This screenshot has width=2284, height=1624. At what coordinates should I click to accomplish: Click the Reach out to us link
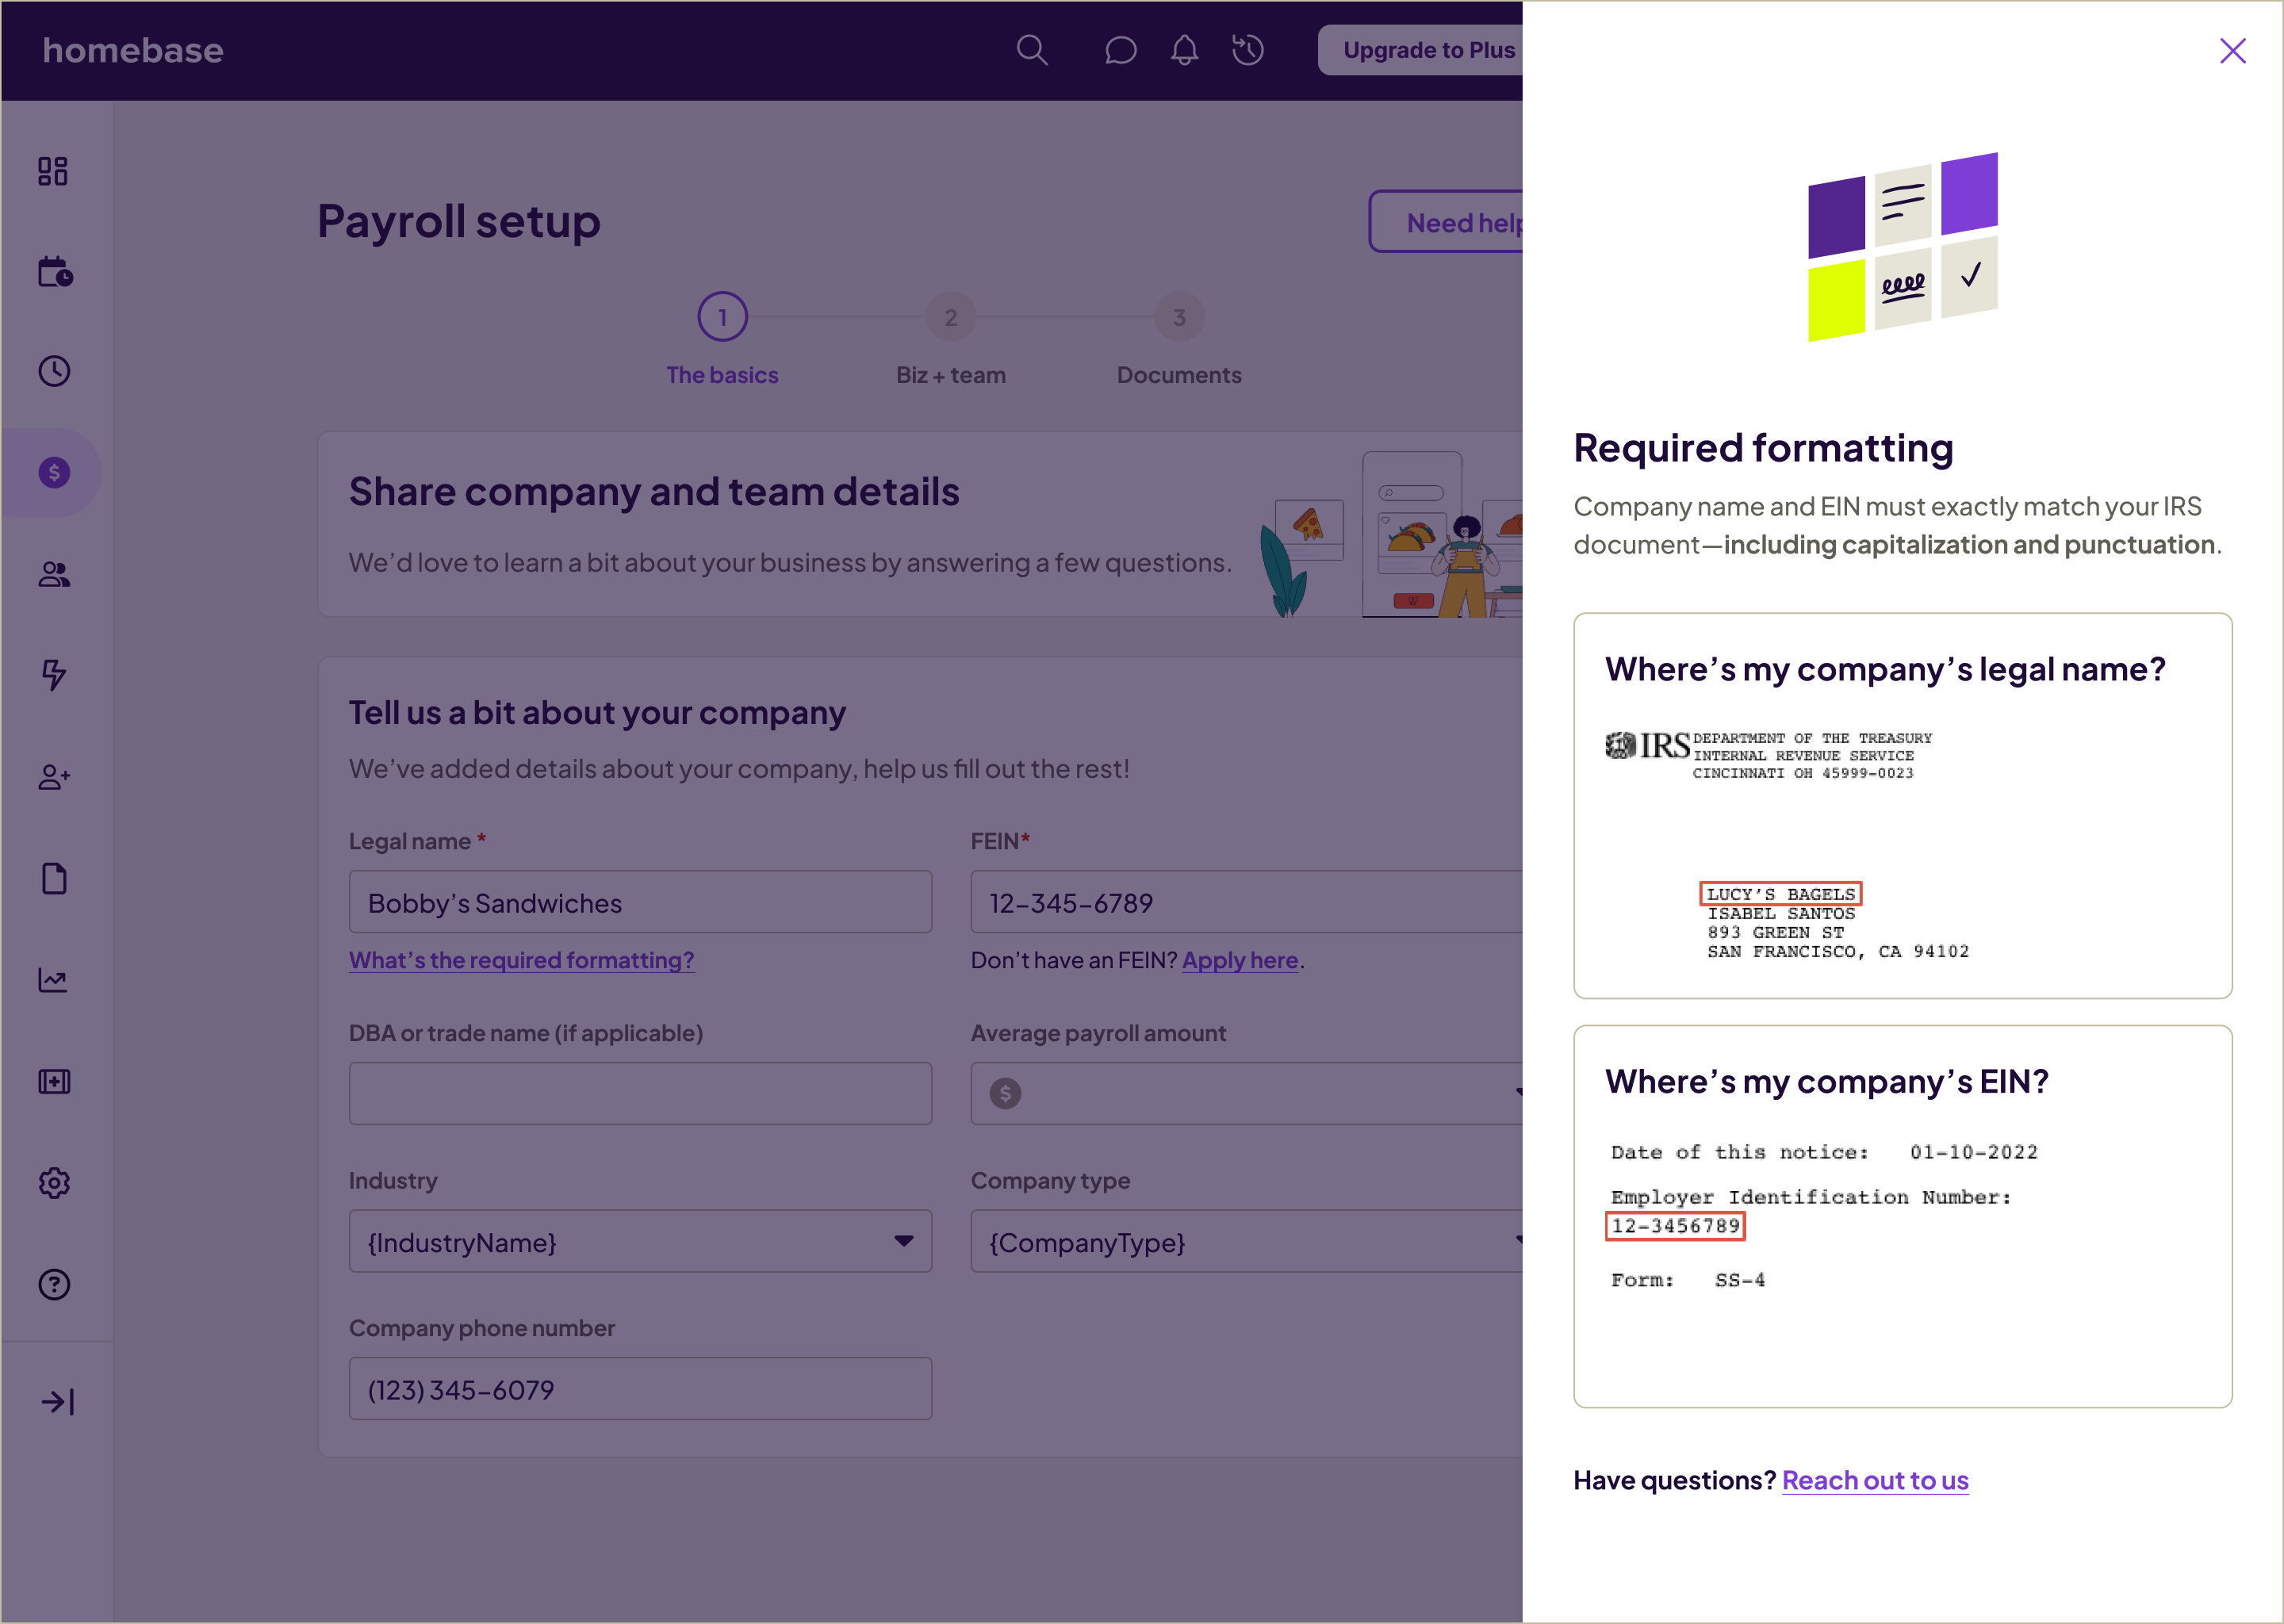(1875, 1480)
